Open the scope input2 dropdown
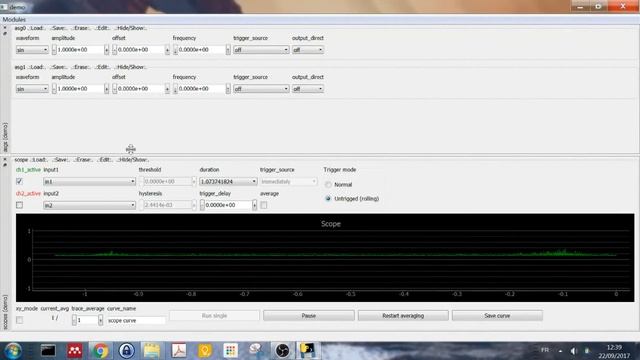This screenshot has width=640, height=360. [89, 205]
